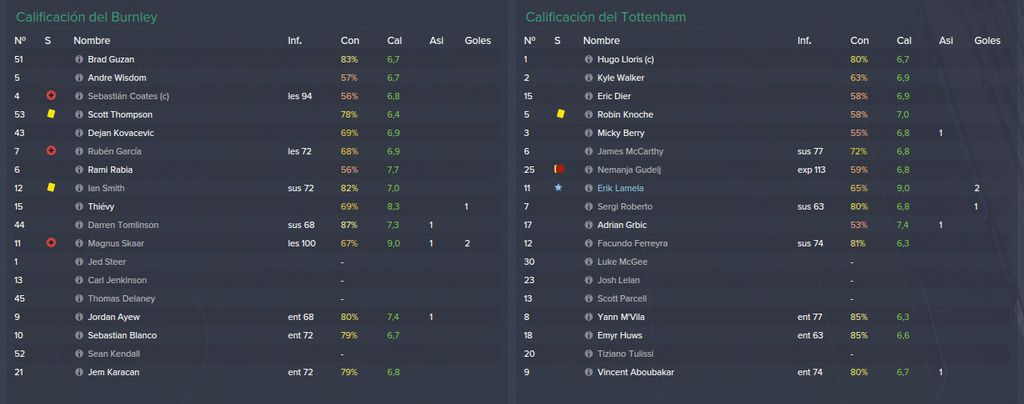
Task: Click the red injury cross next to Magnus Skaar
Action: coord(51,243)
